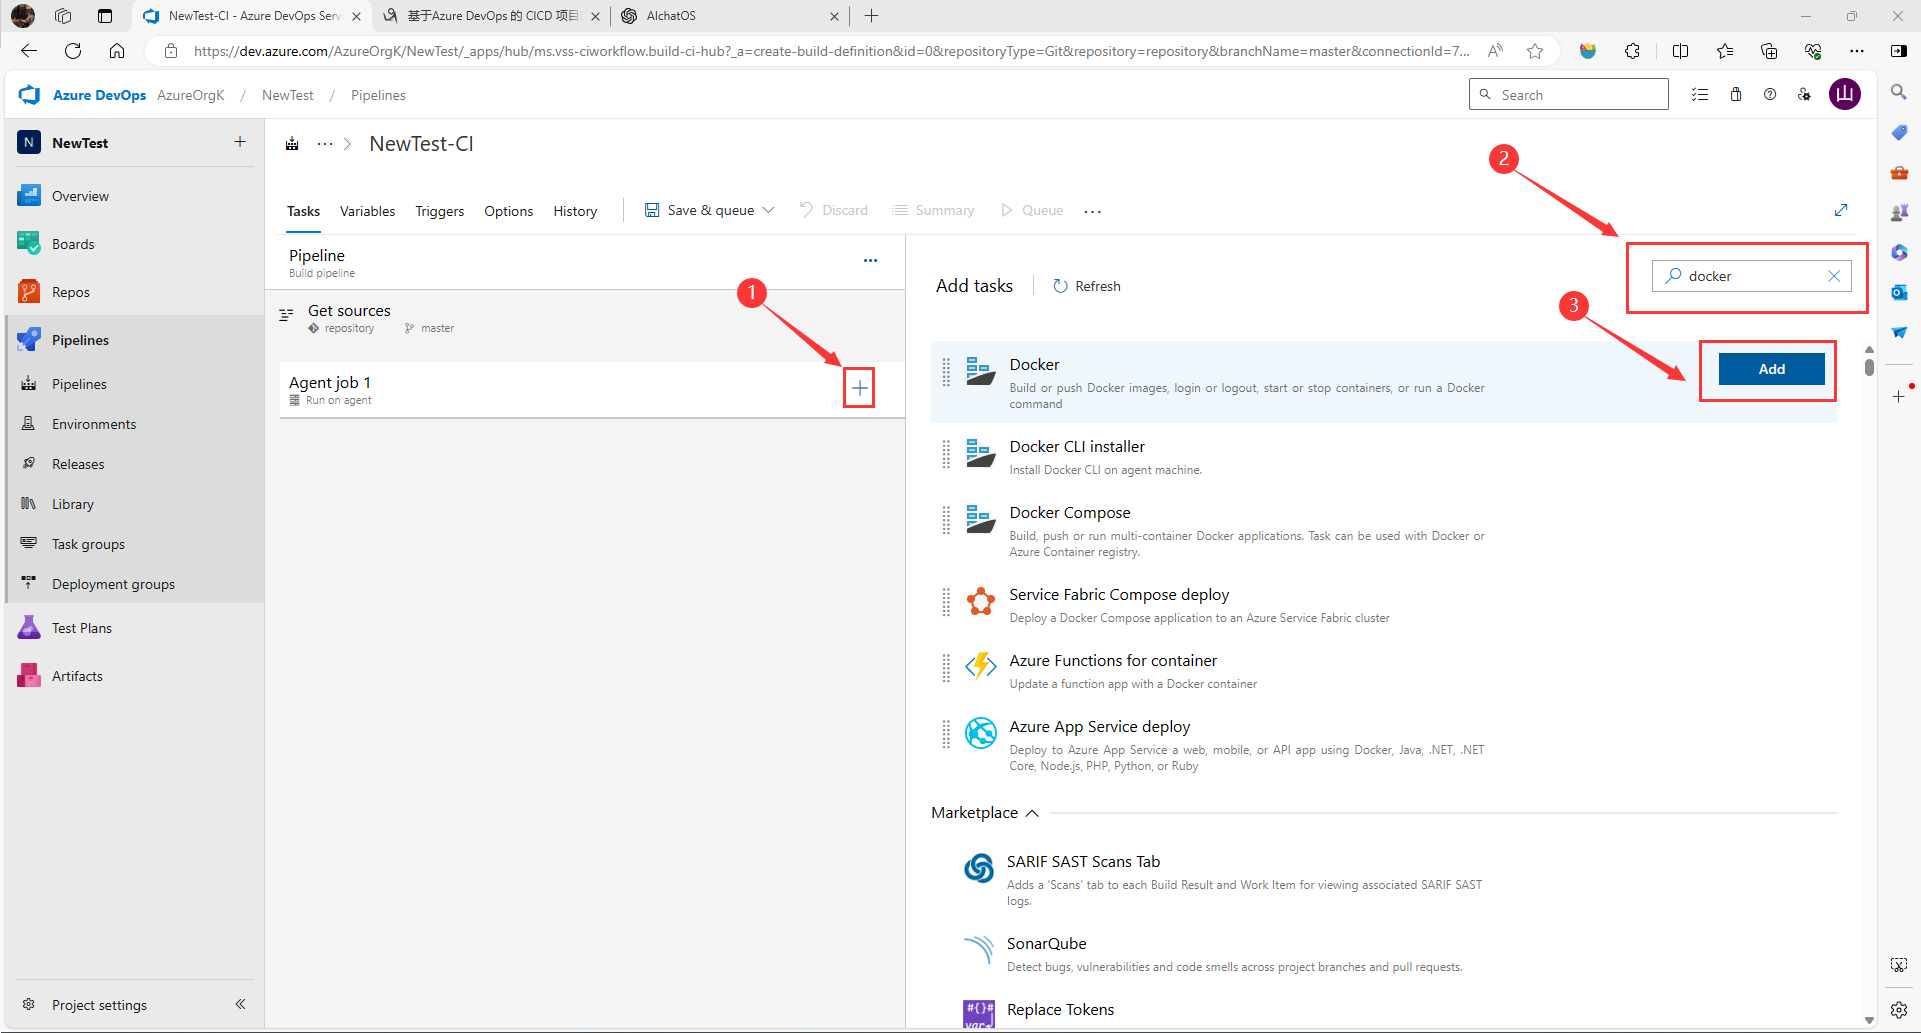The height and width of the screenshot is (1033, 1921).
Task: Select Azure Functions for container task
Action: [1384, 670]
